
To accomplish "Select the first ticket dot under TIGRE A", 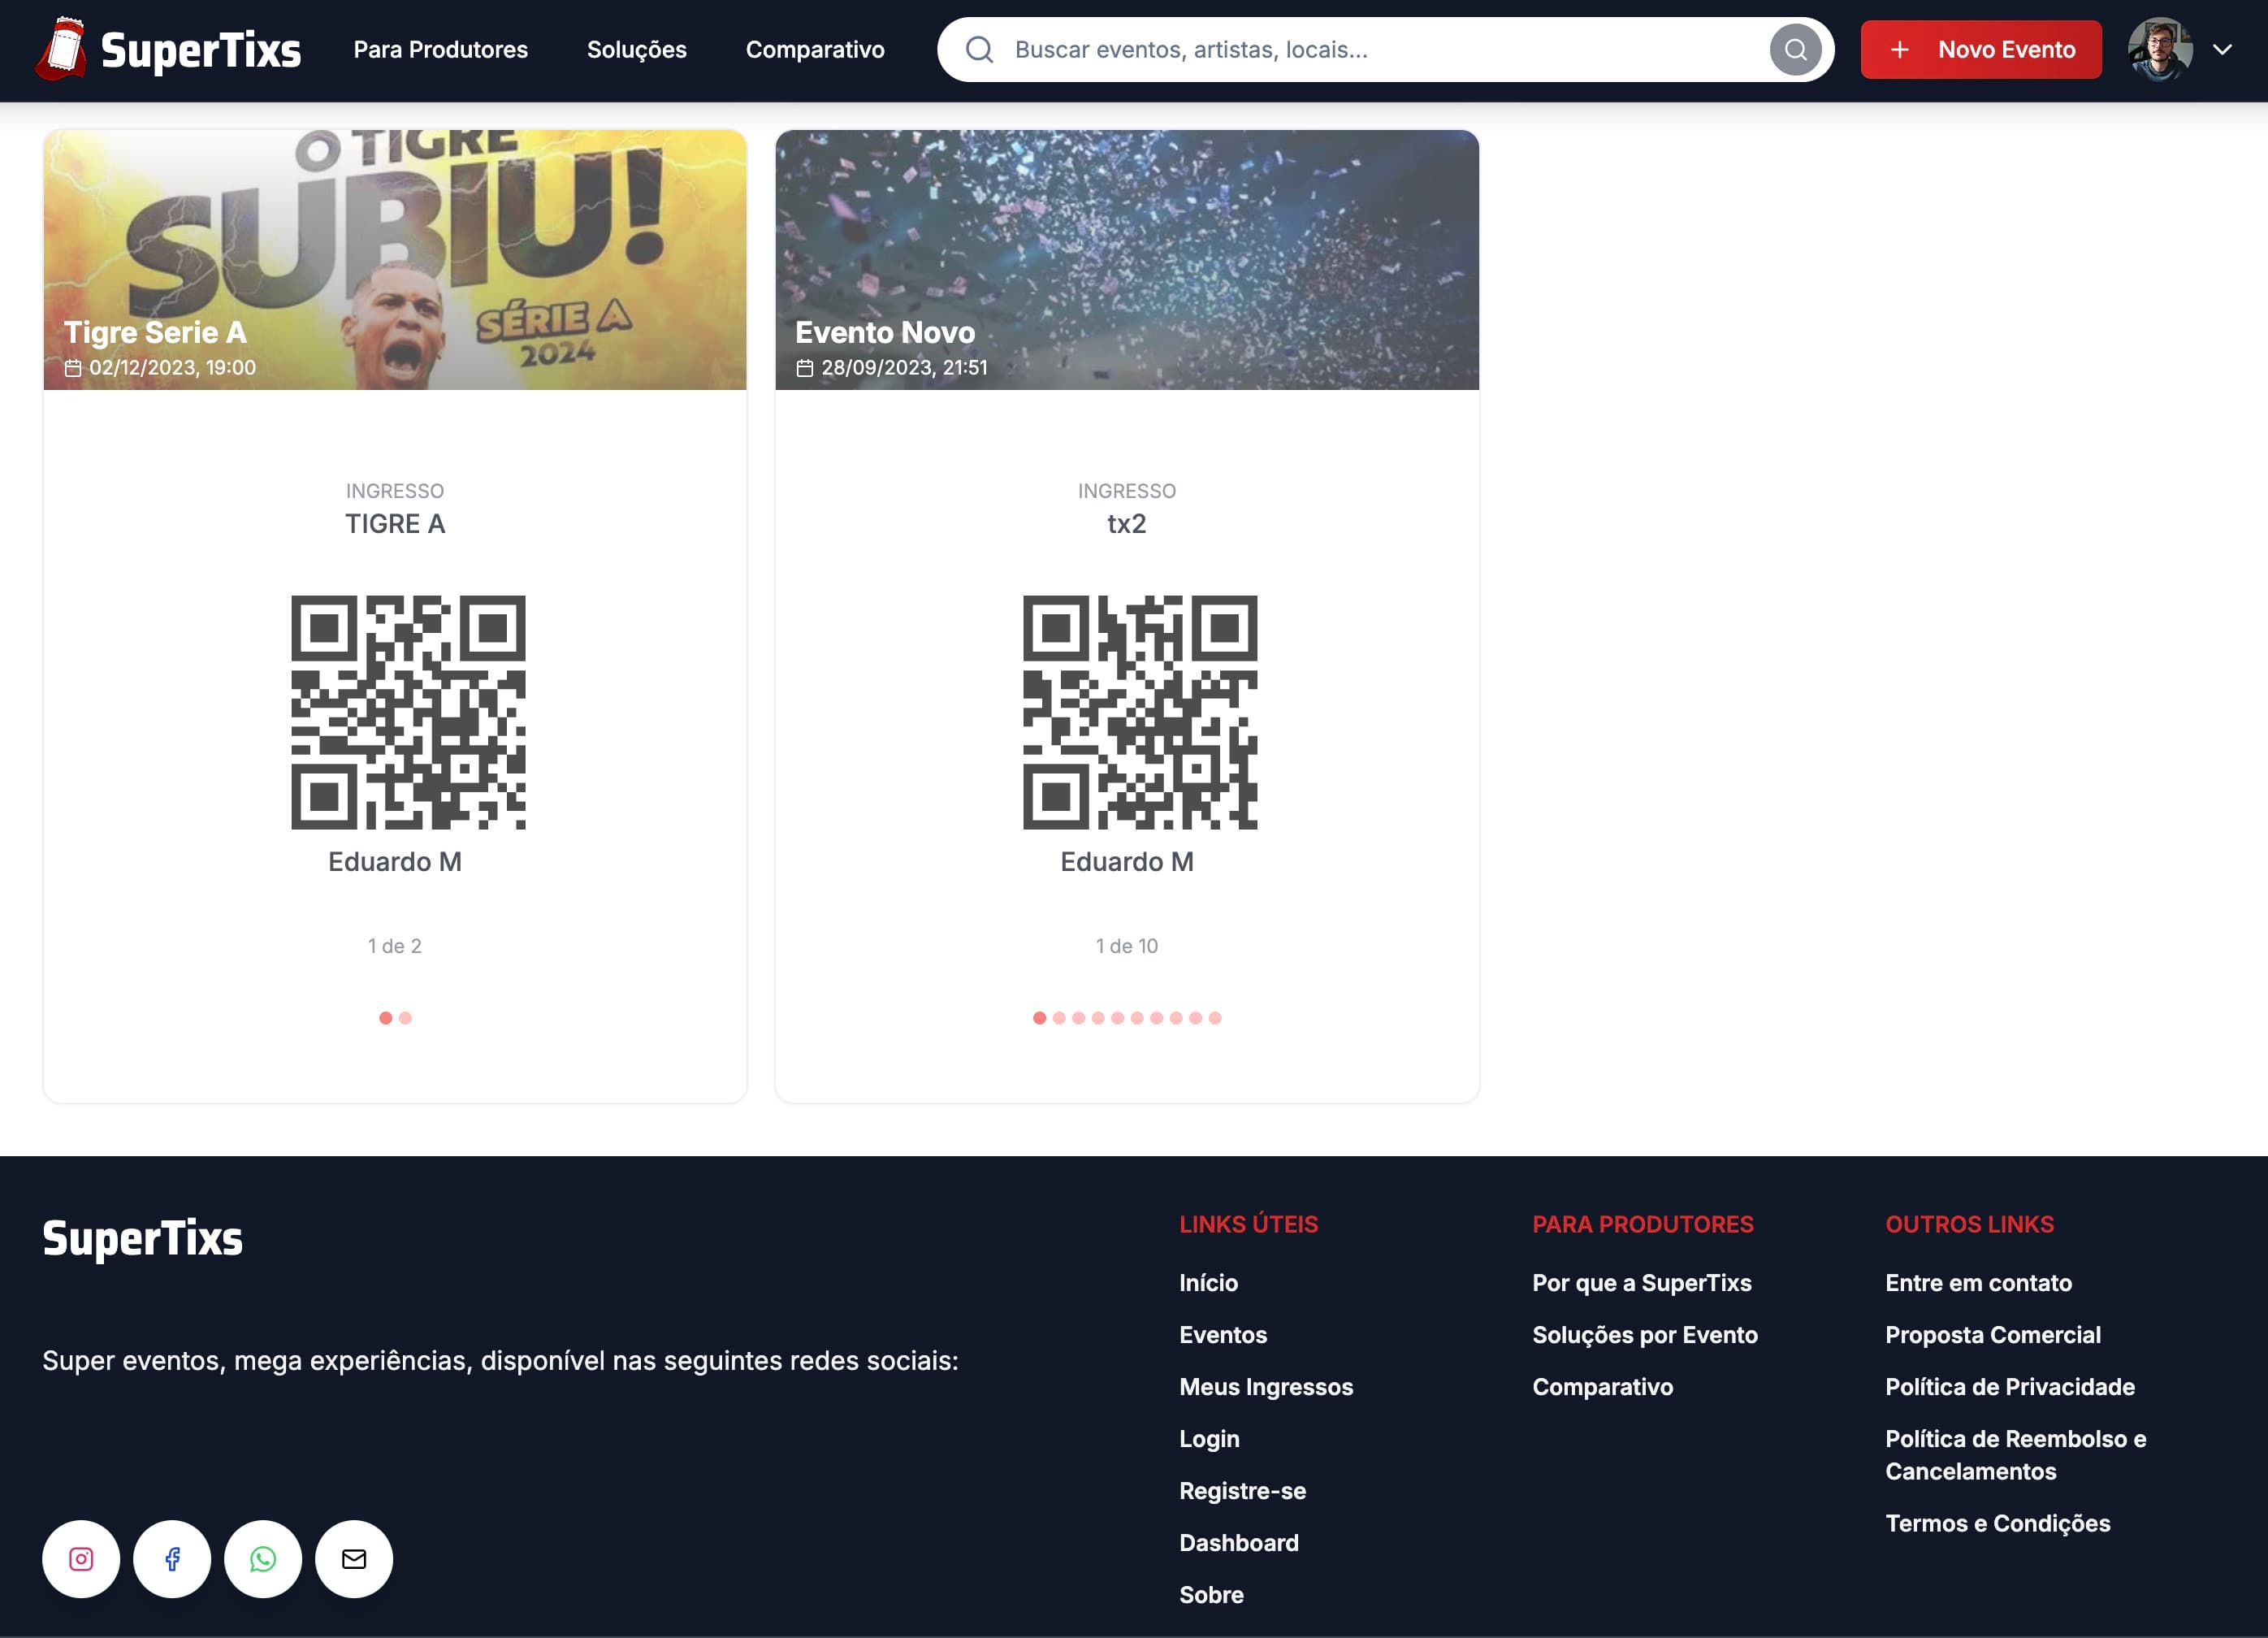I will click(385, 1017).
